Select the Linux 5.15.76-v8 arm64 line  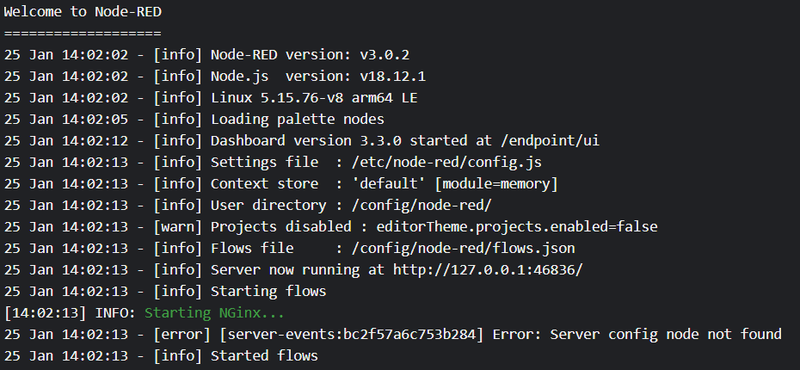[x=211, y=98]
